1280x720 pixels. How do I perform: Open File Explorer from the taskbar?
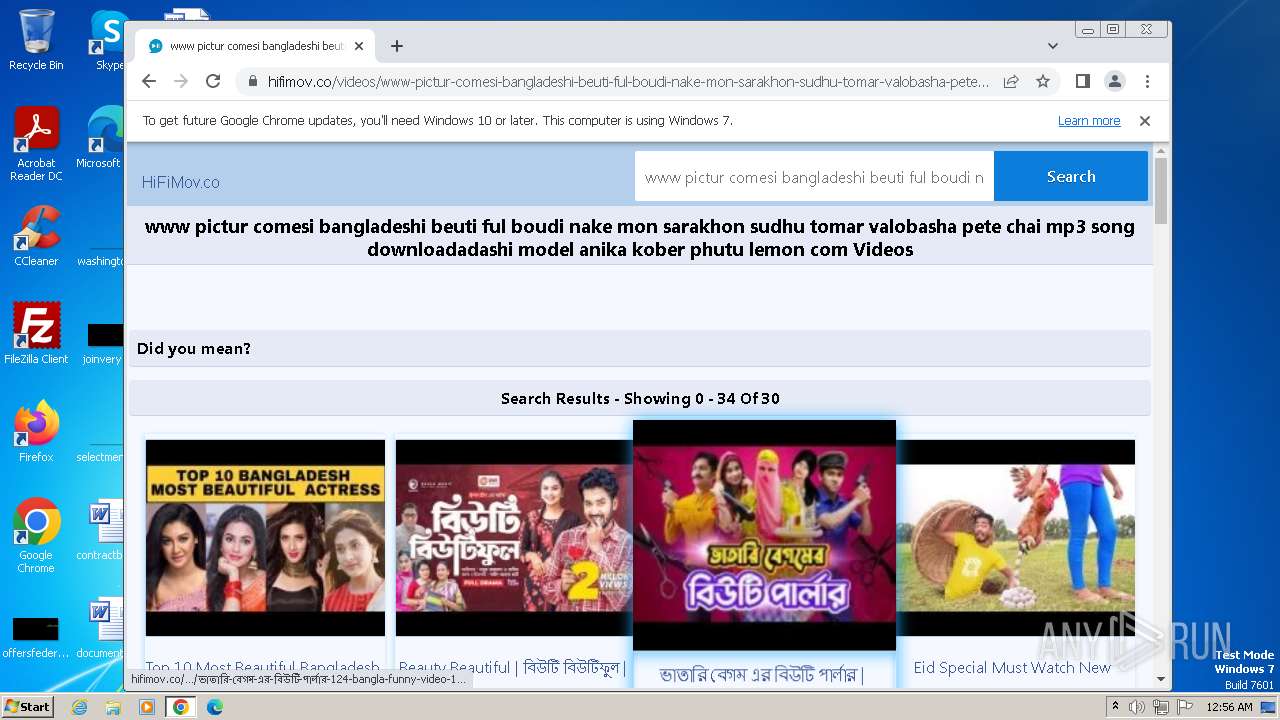click(x=113, y=707)
